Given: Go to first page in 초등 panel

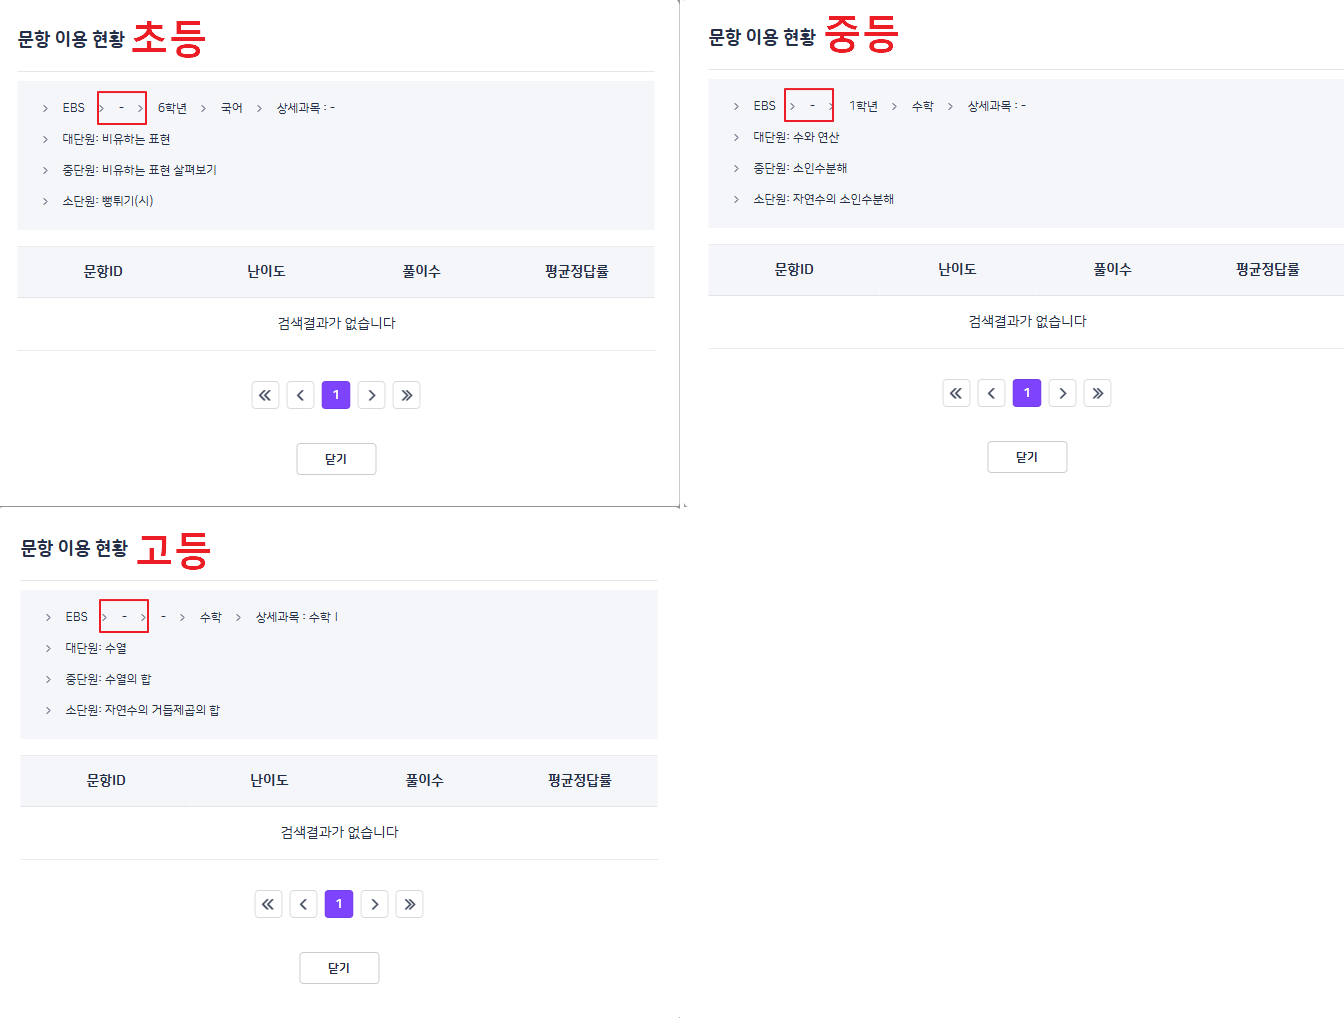Looking at the screenshot, I should [x=265, y=395].
